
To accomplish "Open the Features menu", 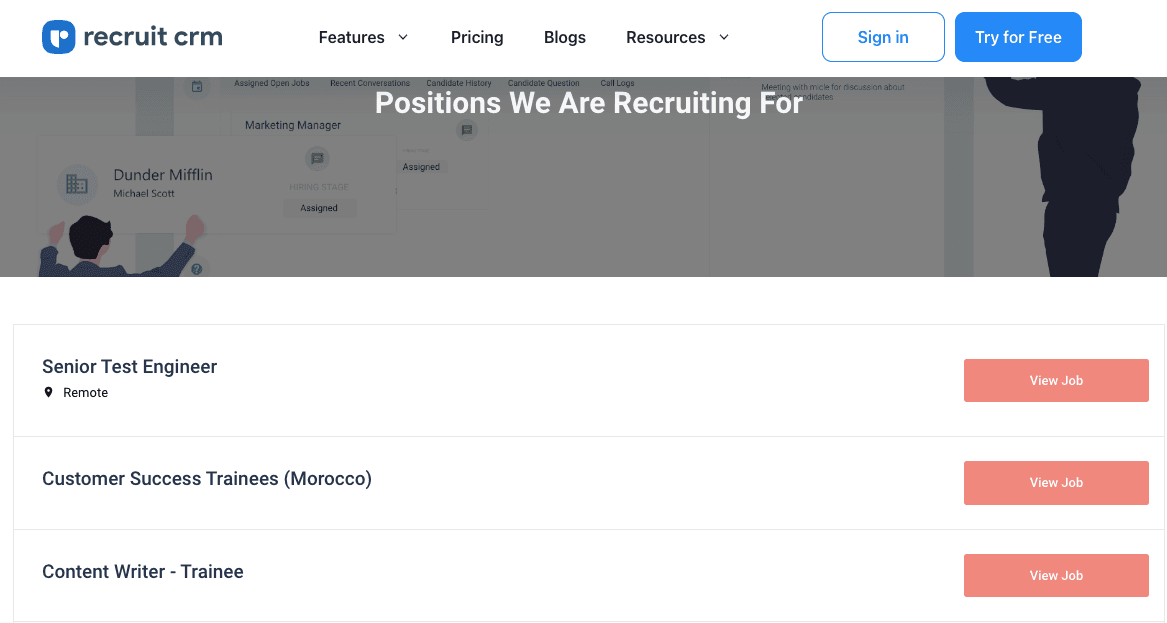I will [x=352, y=37].
